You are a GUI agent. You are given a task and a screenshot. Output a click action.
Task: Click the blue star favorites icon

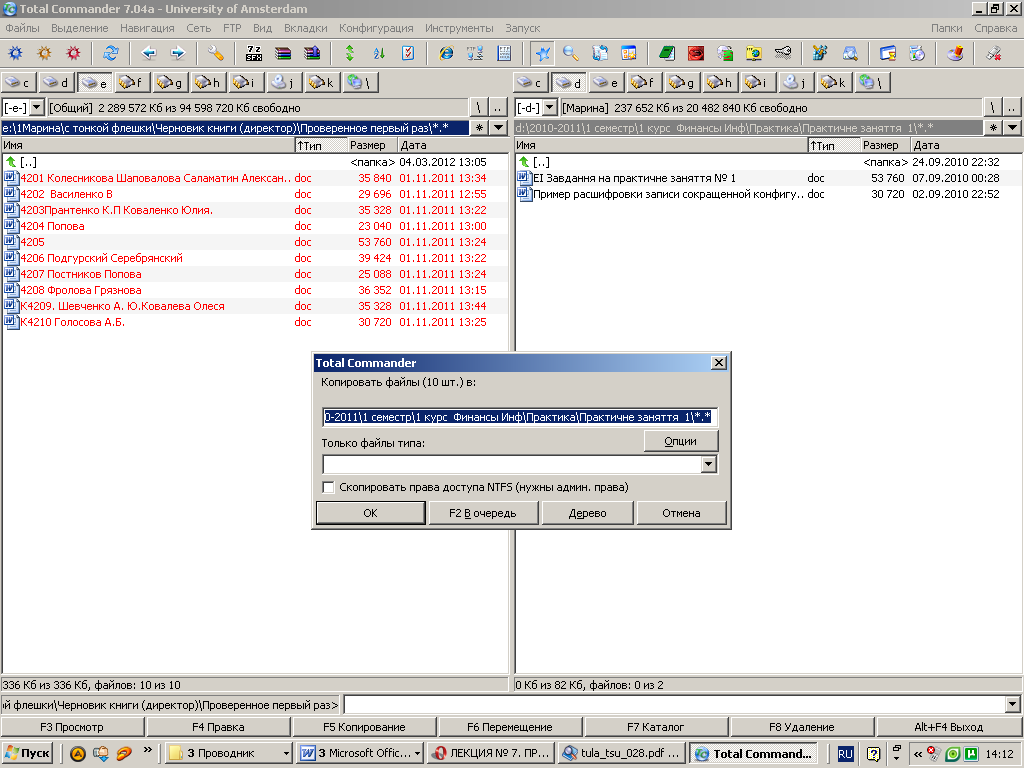[542, 54]
